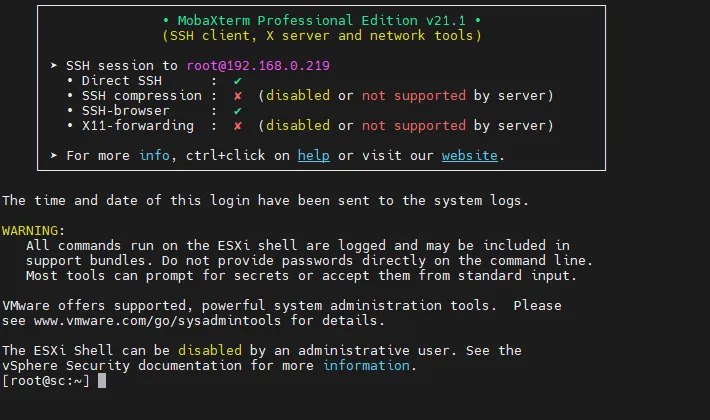The image size is (710, 420).
Task: Click 'not supported' on the X11-forwarding line
Action: coord(413,126)
